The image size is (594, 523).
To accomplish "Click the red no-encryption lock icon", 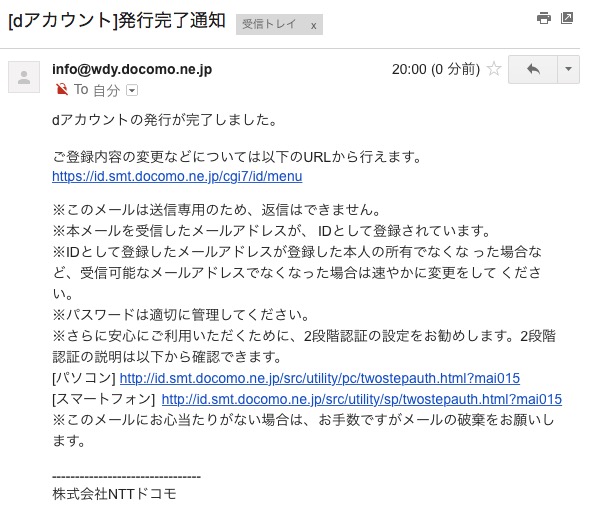I will [x=62, y=89].
